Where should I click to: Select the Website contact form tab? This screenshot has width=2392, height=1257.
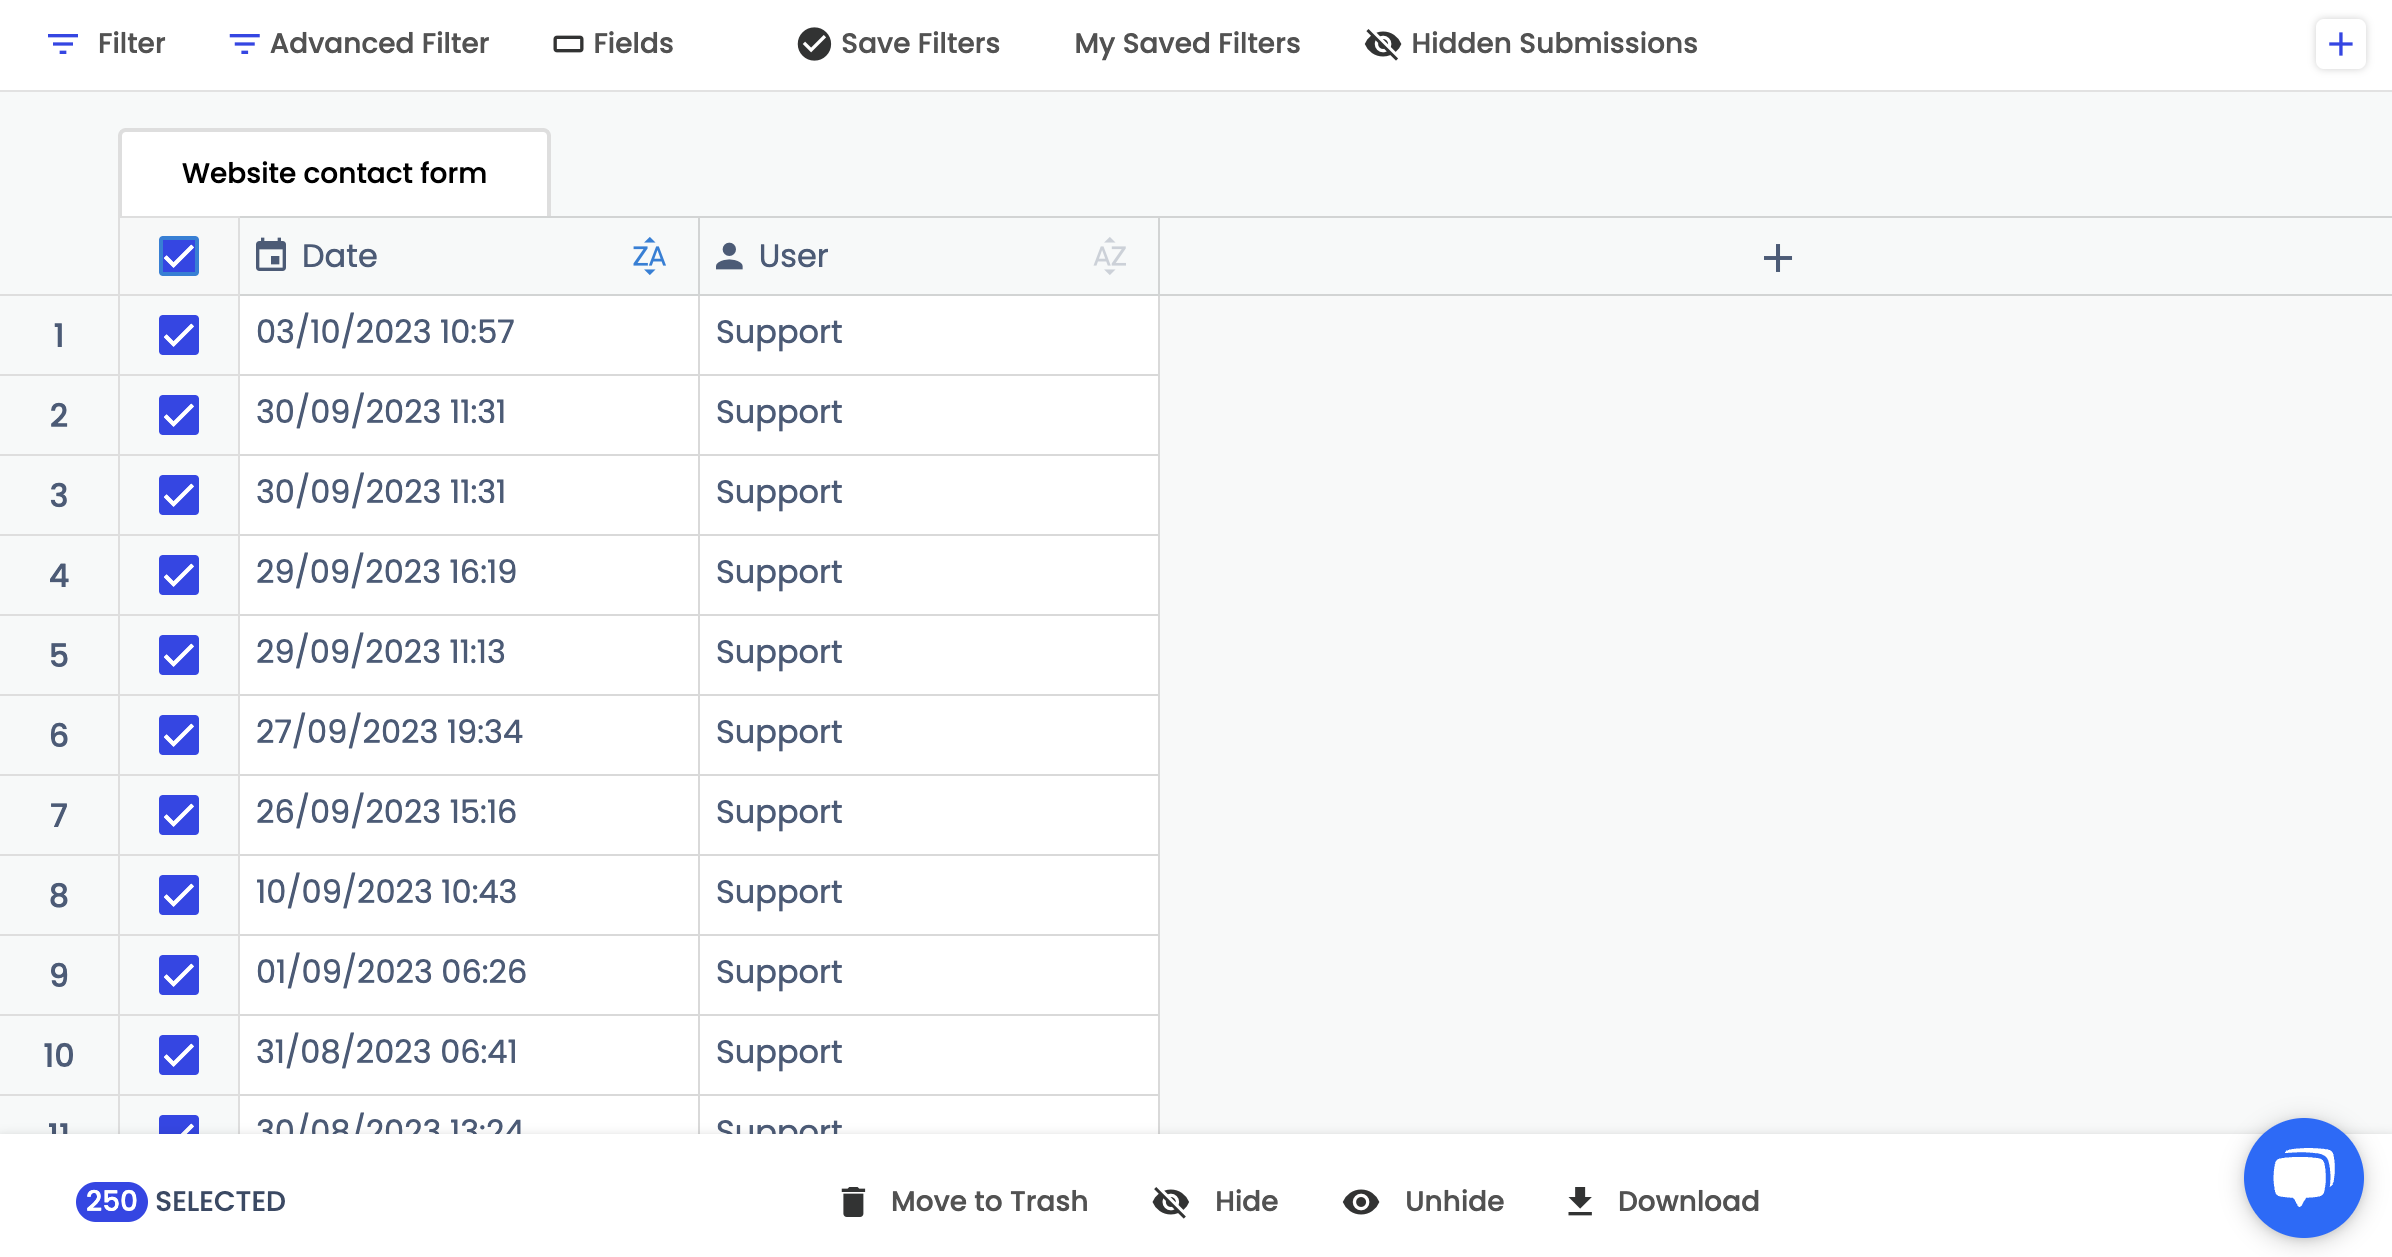coord(334,173)
